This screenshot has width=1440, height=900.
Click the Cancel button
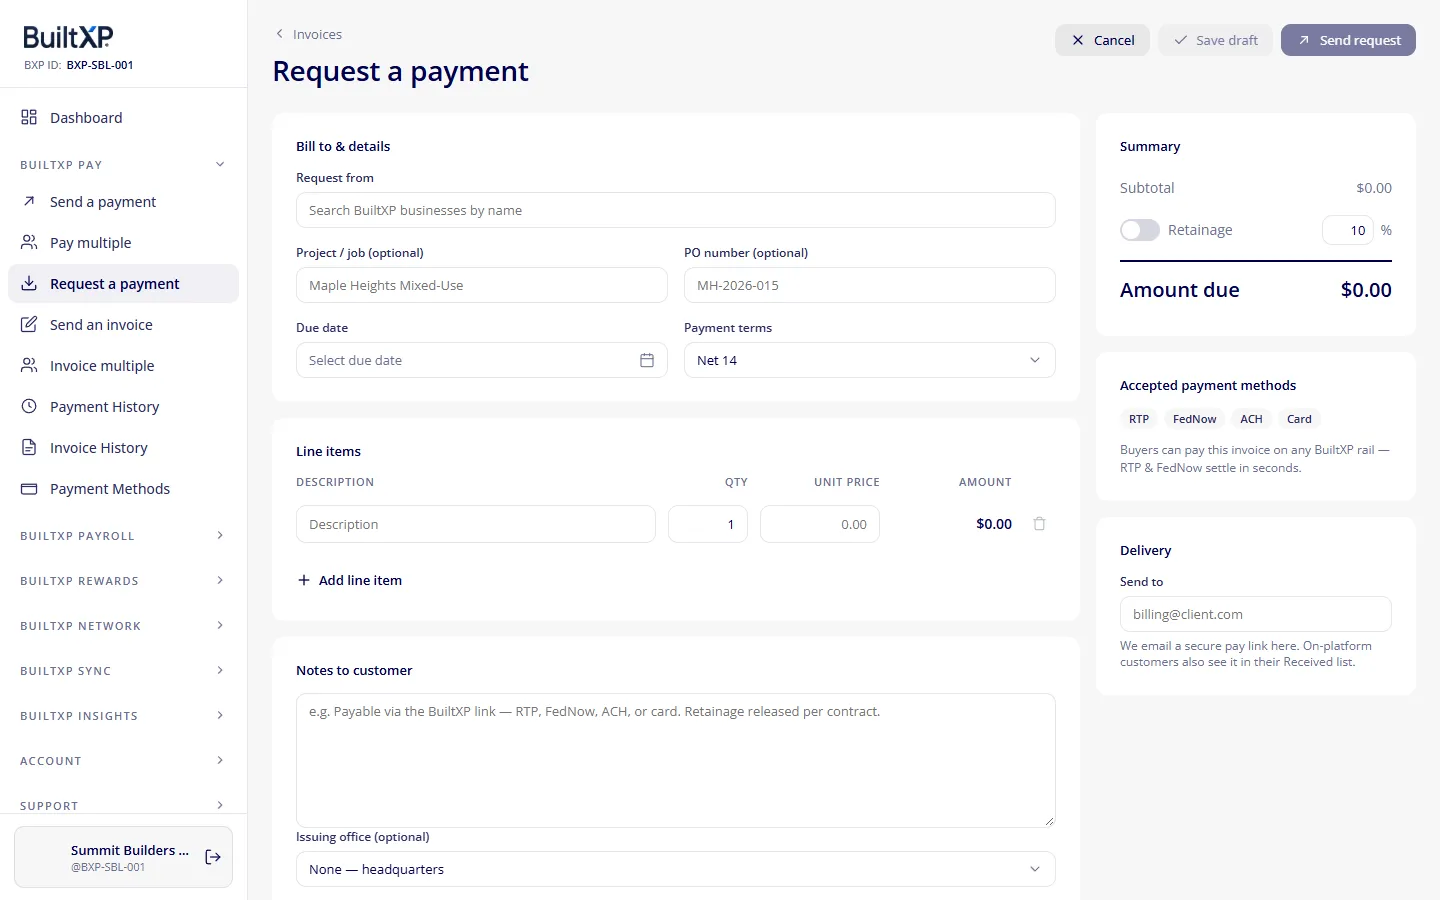(1102, 40)
